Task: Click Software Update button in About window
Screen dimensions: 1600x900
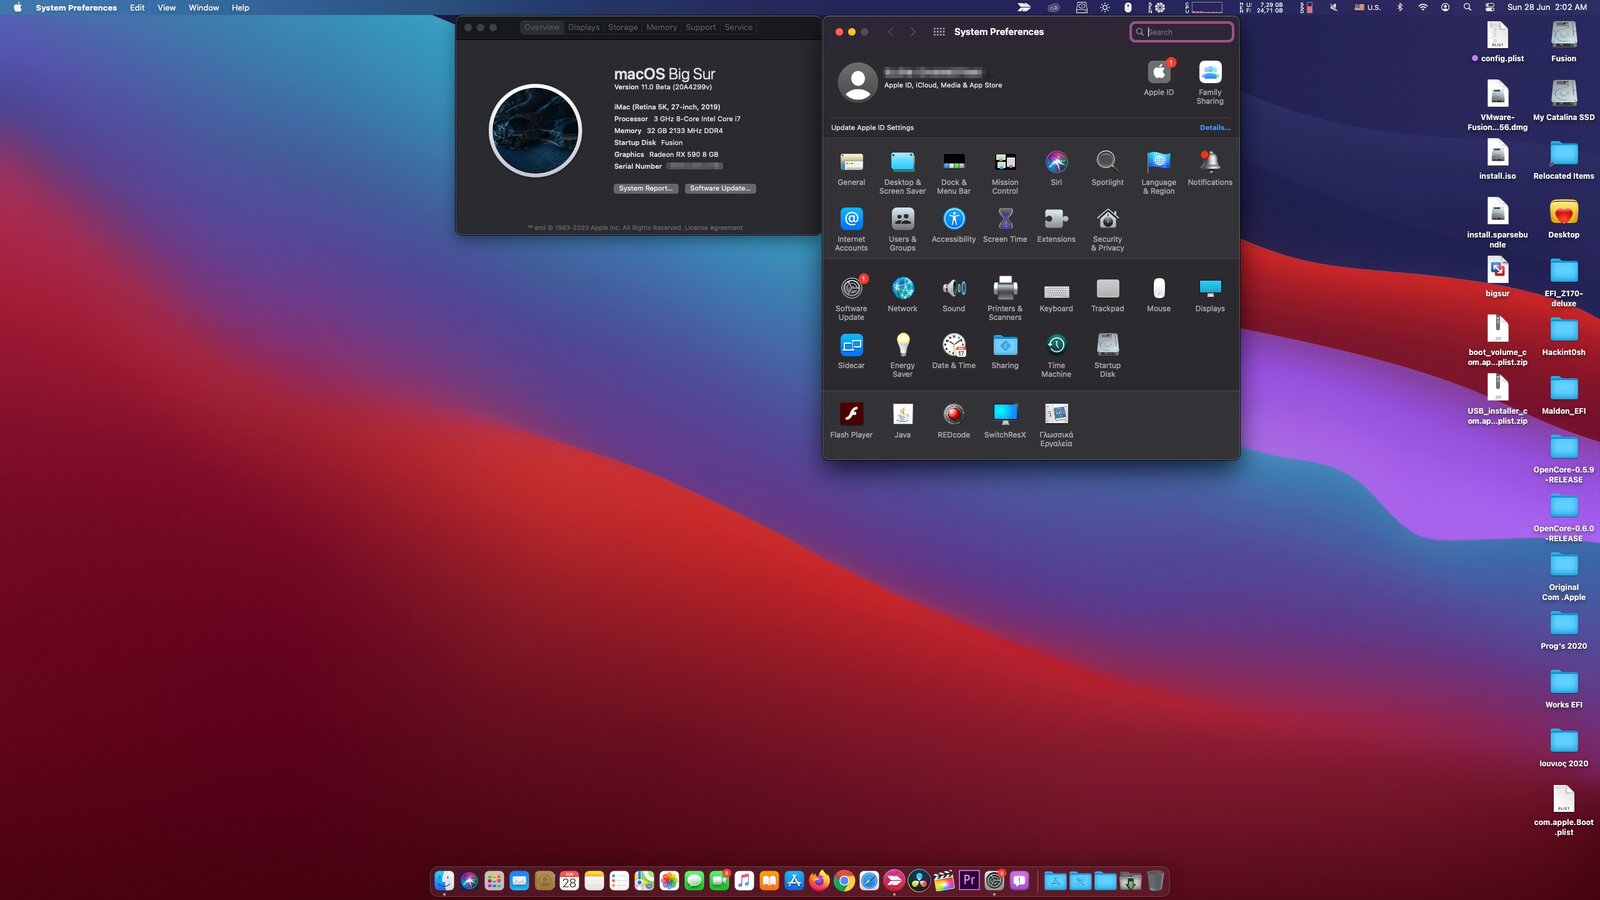Action: coord(720,188)
